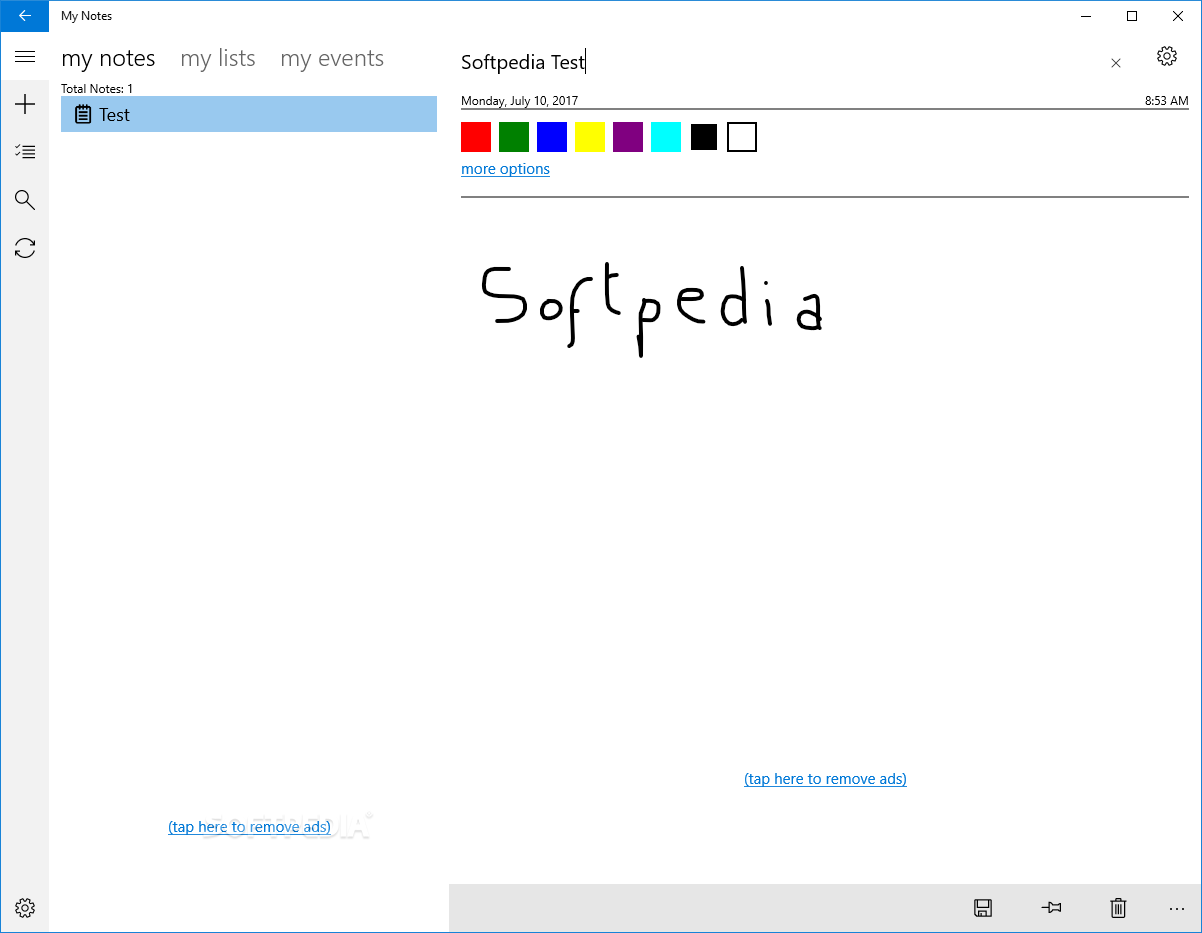1202x933 pixels.
Task: Click the Total Notes: 1 label
Action: 97,89
